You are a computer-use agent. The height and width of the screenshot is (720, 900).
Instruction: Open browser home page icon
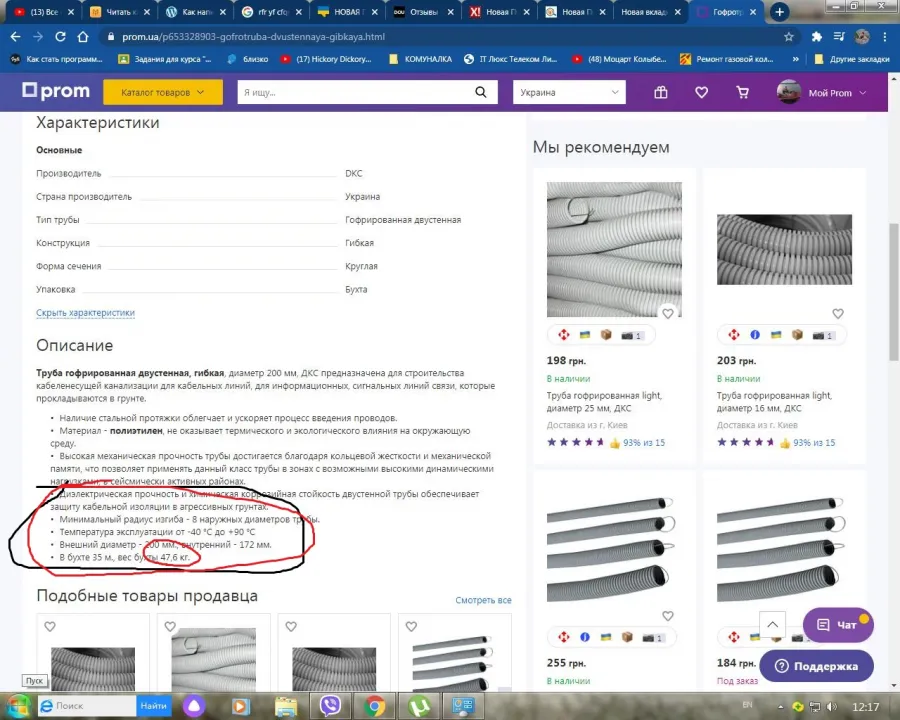(83, 37)
